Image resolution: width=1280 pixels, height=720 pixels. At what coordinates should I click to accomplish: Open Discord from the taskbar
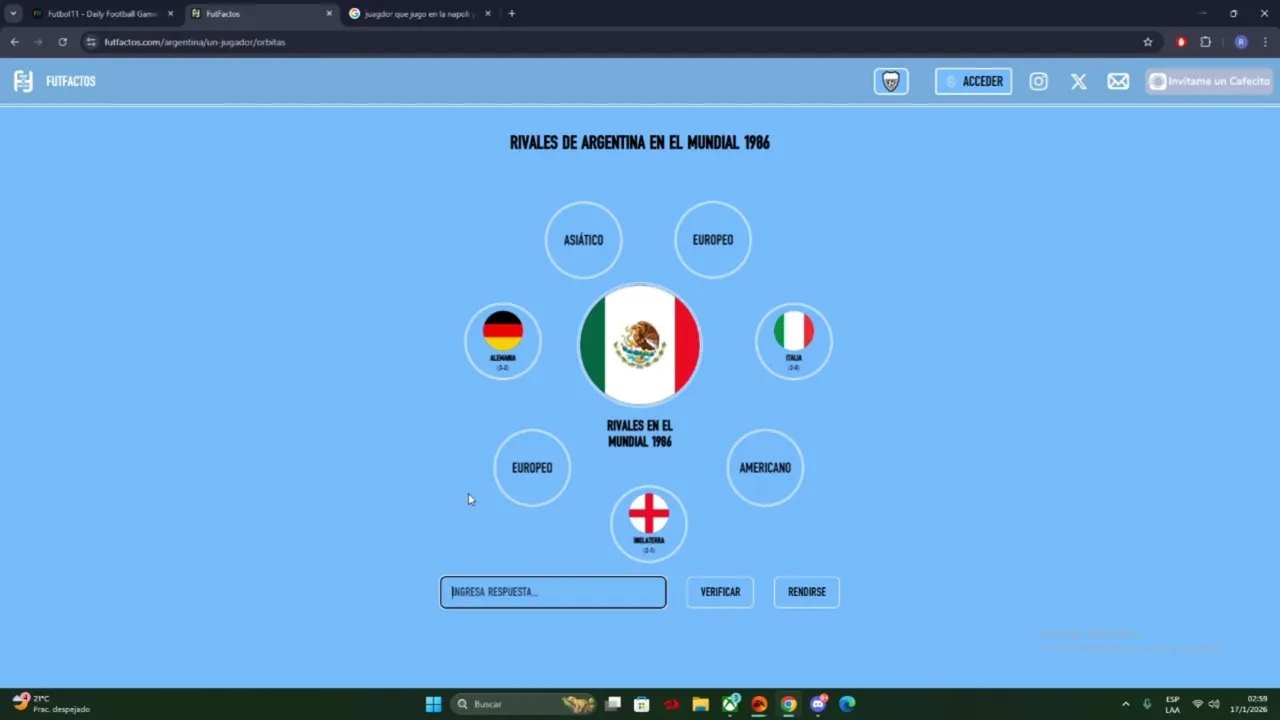[819, 704]
